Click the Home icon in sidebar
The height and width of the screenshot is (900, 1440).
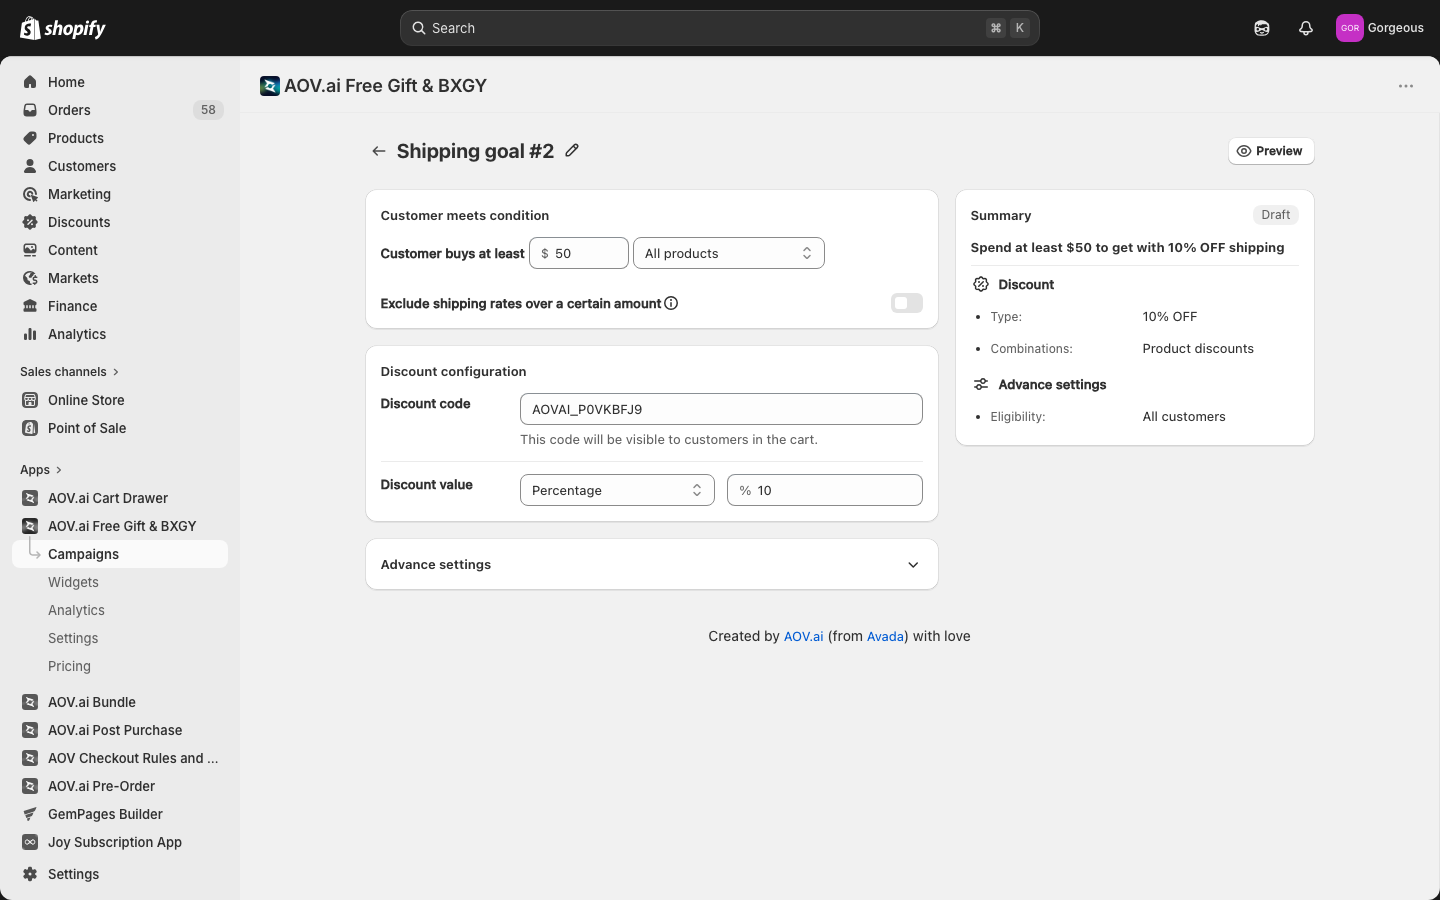pos(30,82)
